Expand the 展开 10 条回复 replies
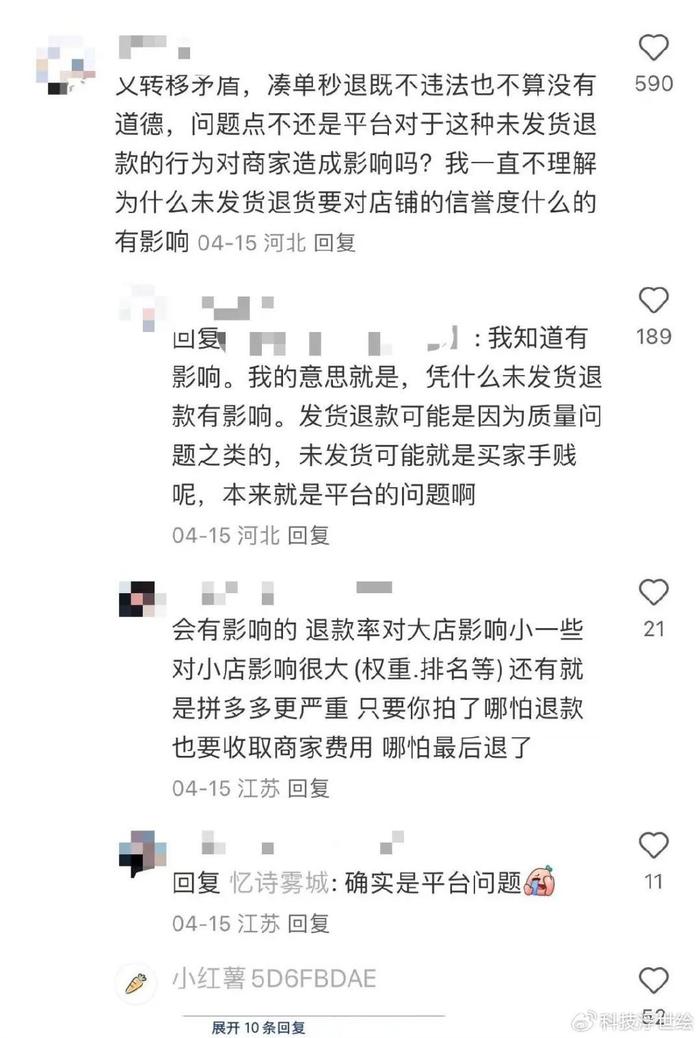The image size is (700, 1038). click(258, 1027)
